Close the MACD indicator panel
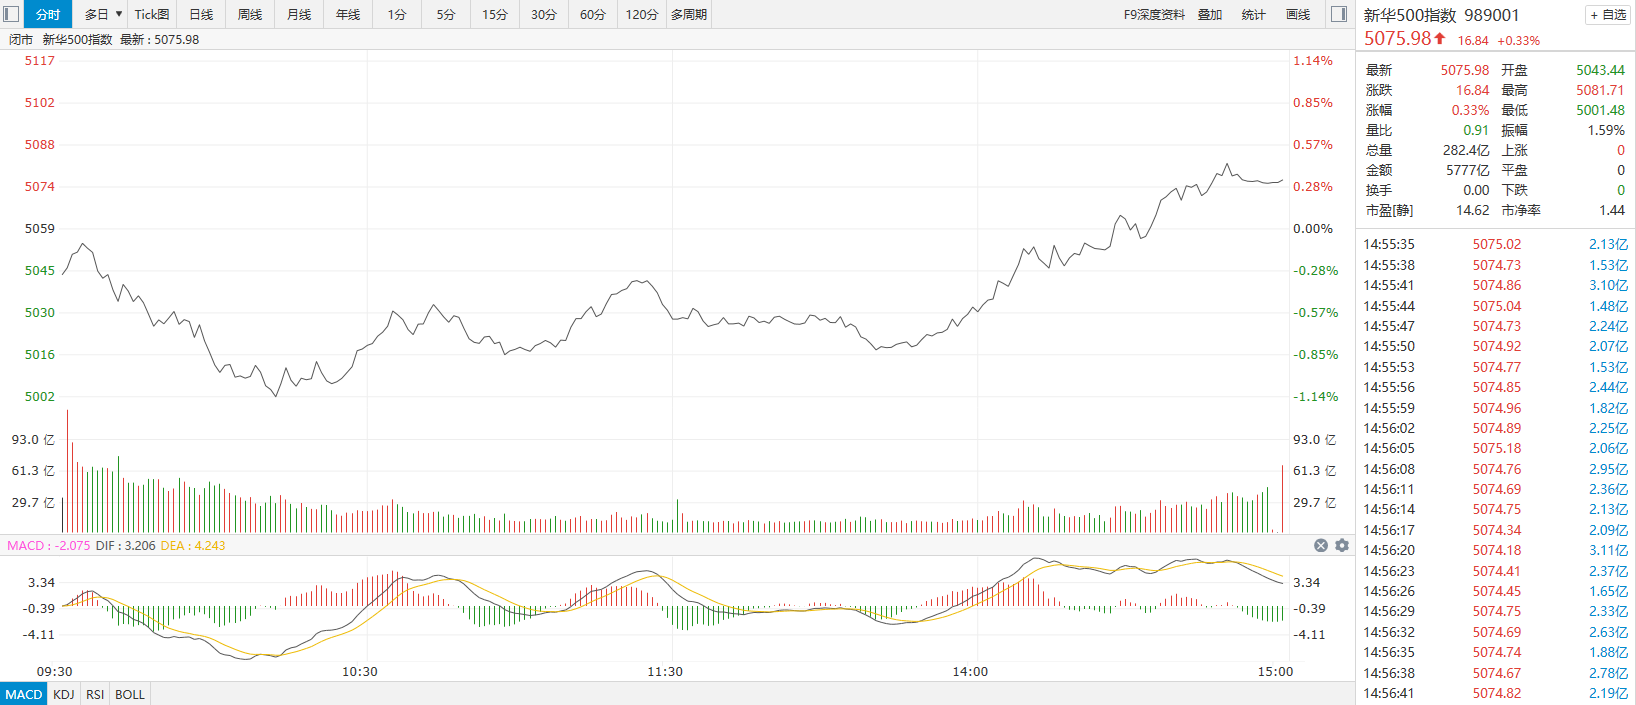Viewport: 1636px width, 705px height. tap(1321, 545)
